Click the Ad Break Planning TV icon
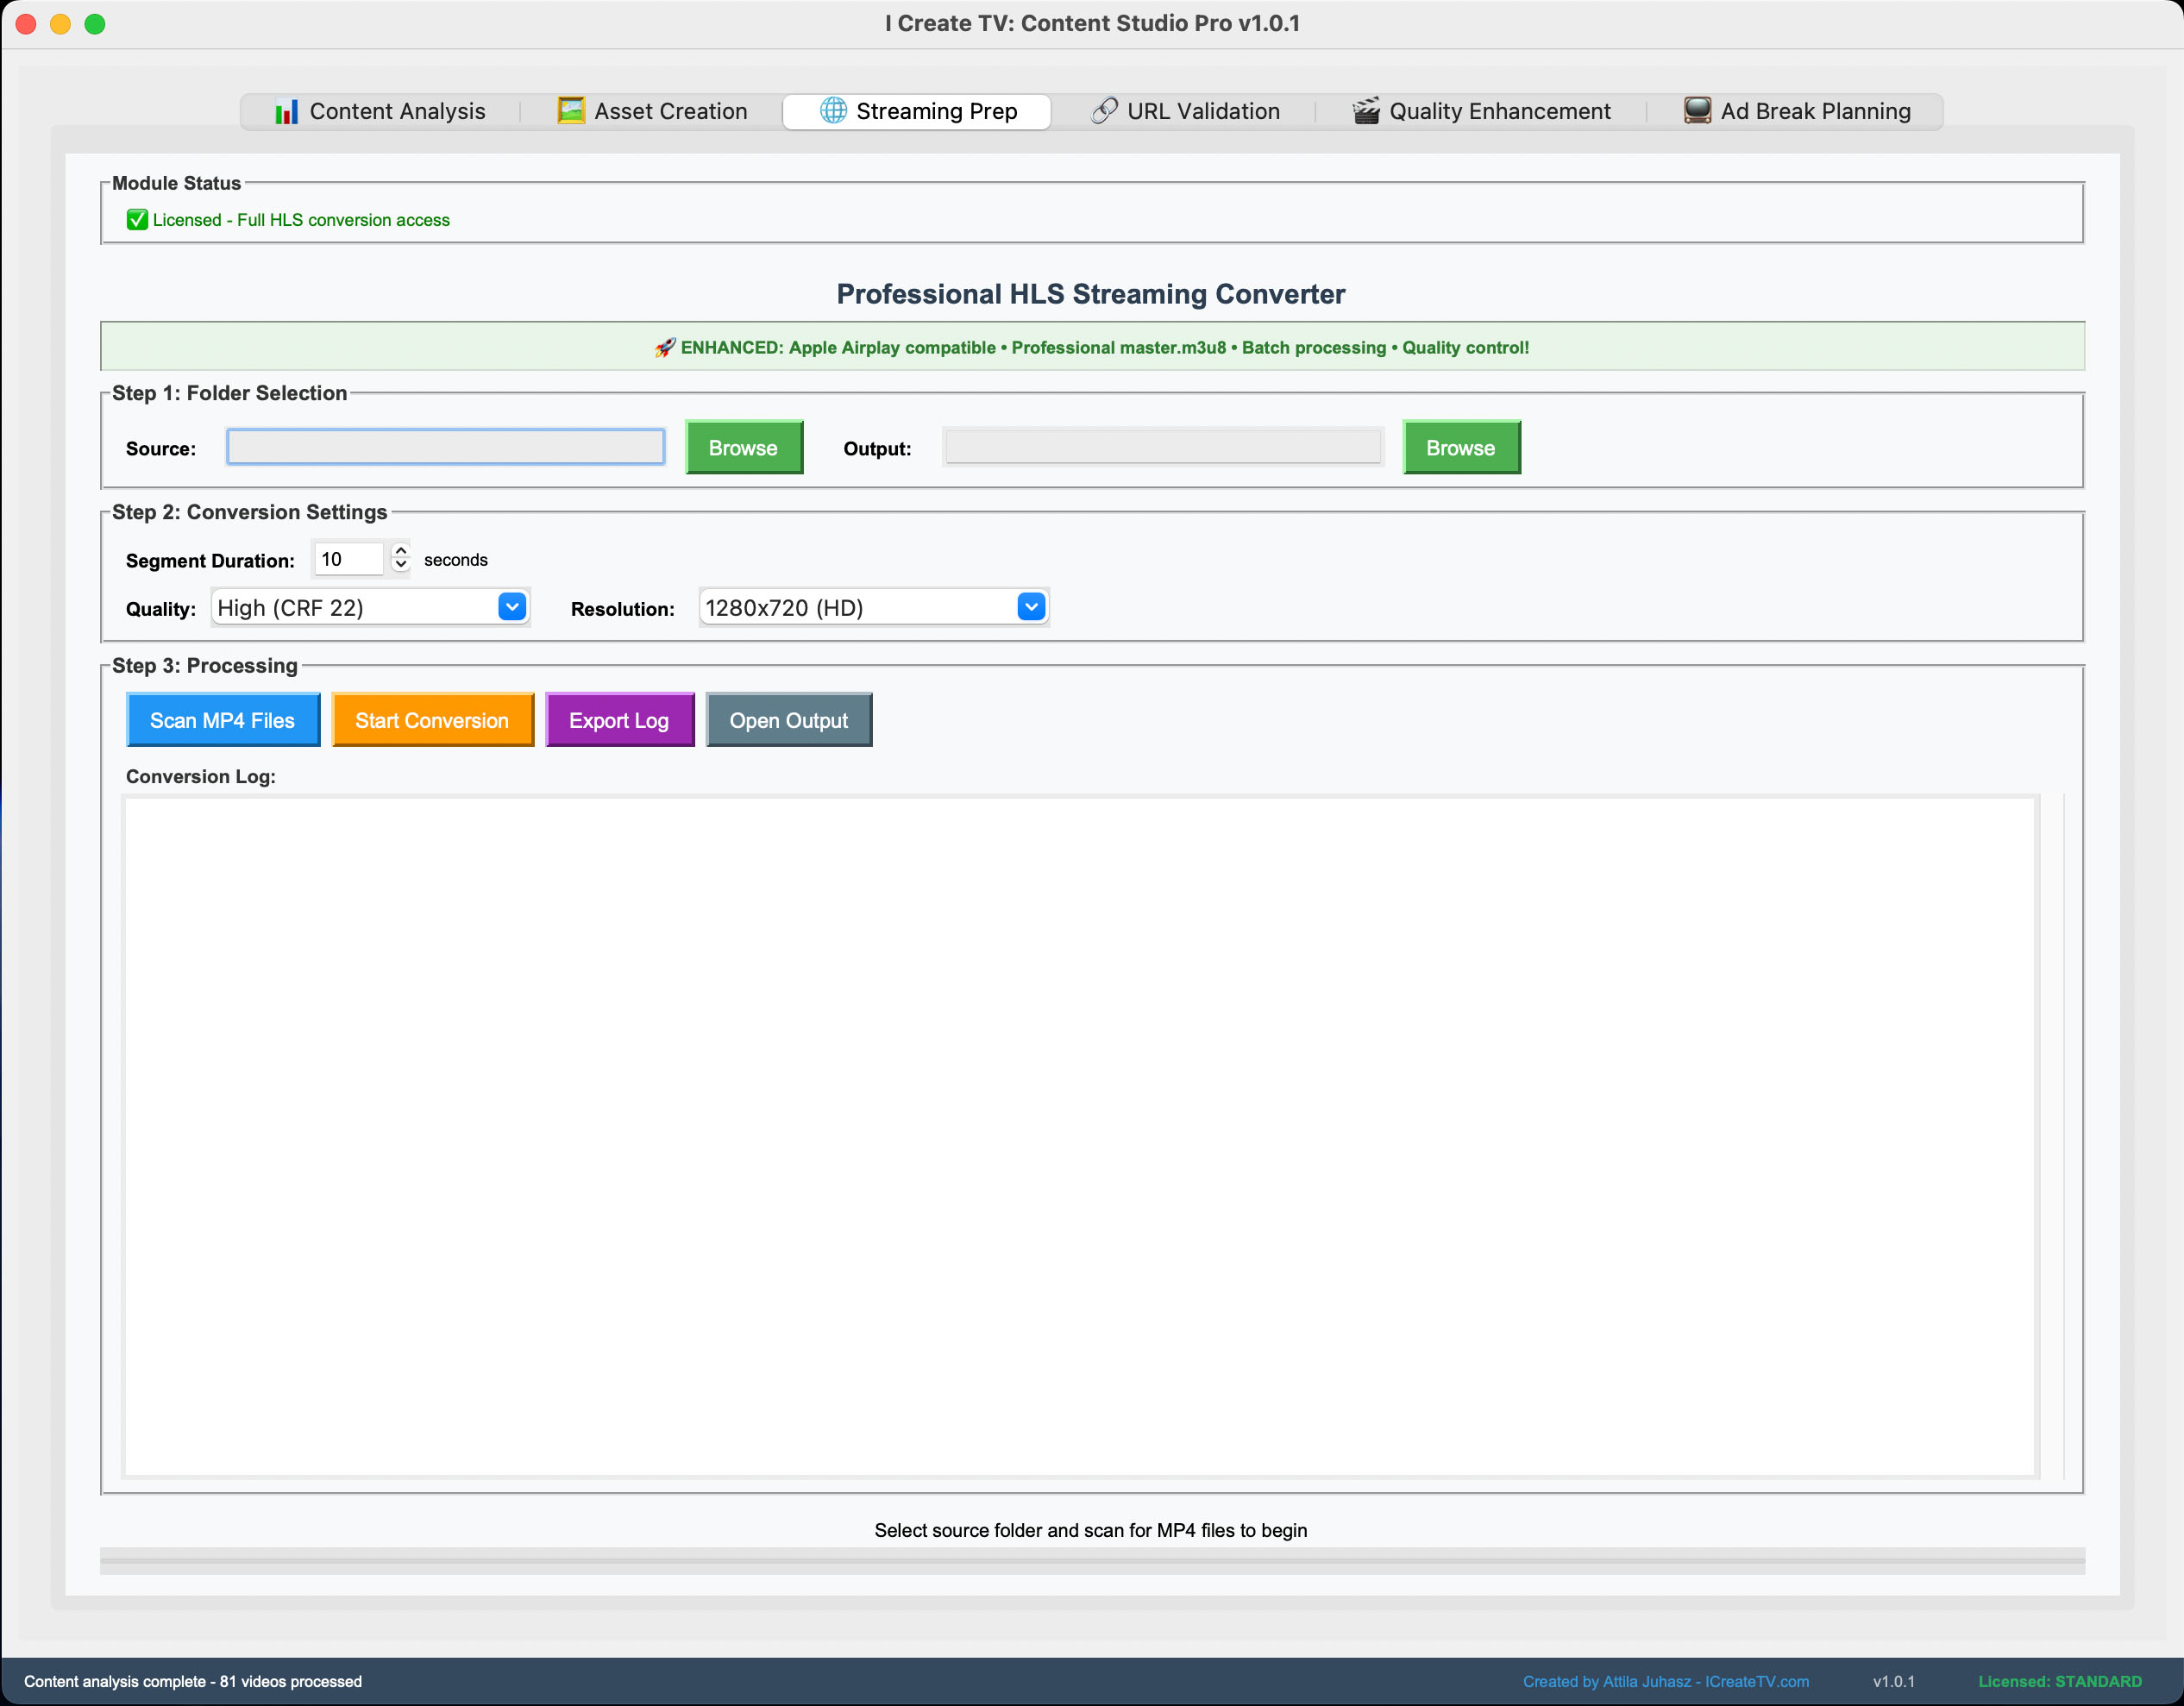2184x1706 pixels. click(x=1696, y=111)
